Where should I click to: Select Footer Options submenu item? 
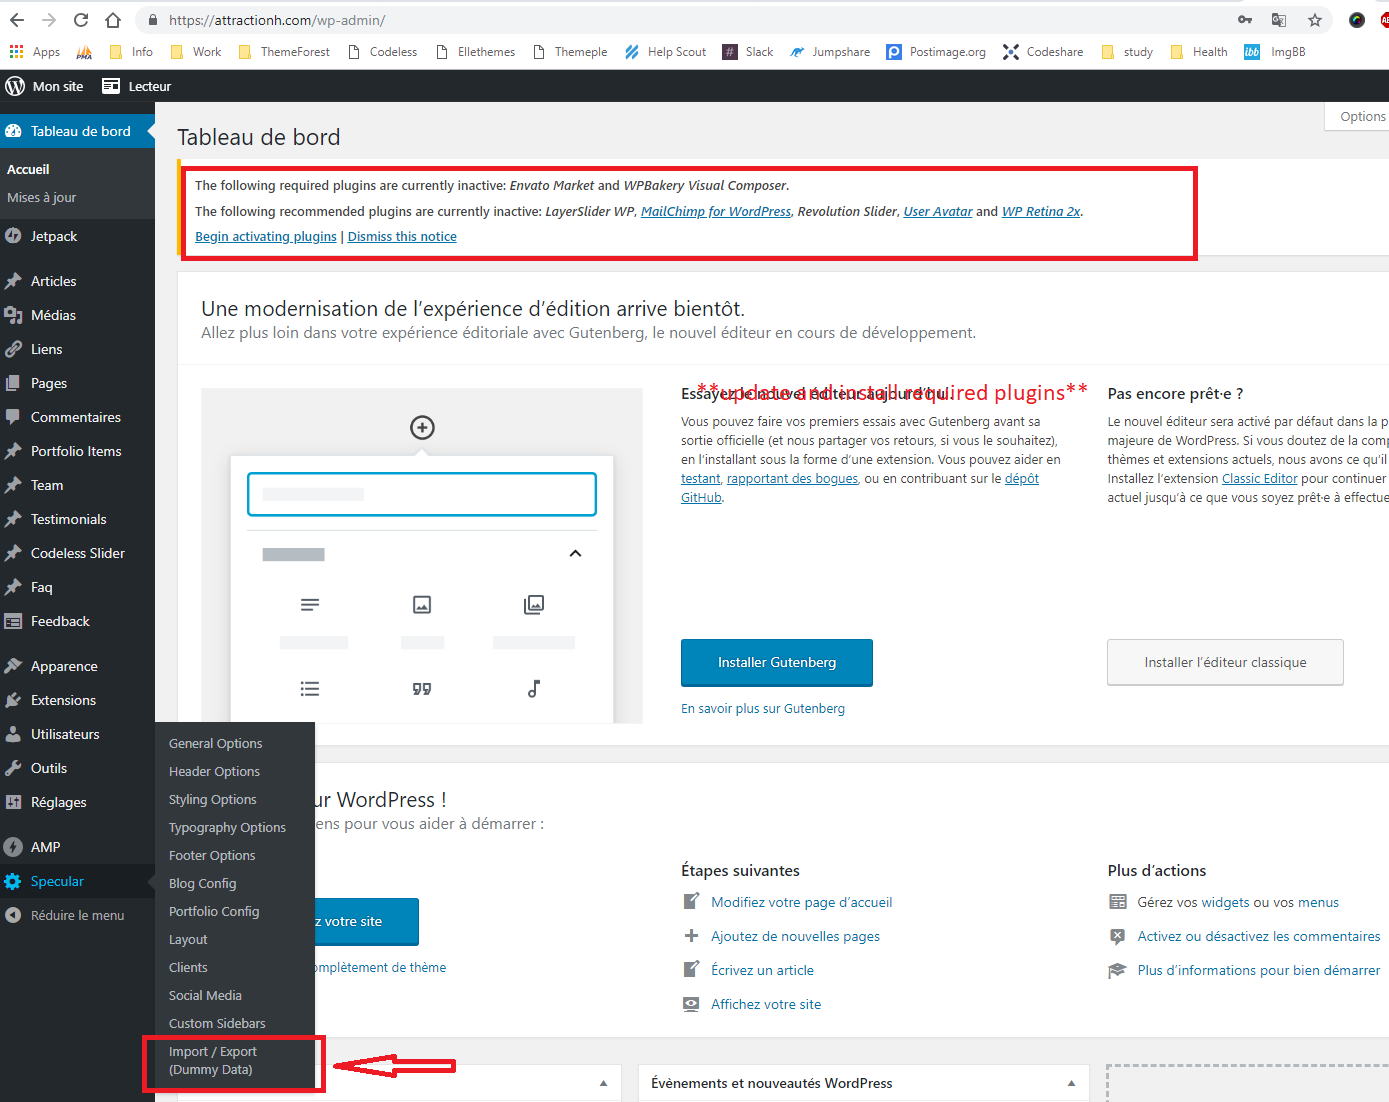click(x=212, y=855)
